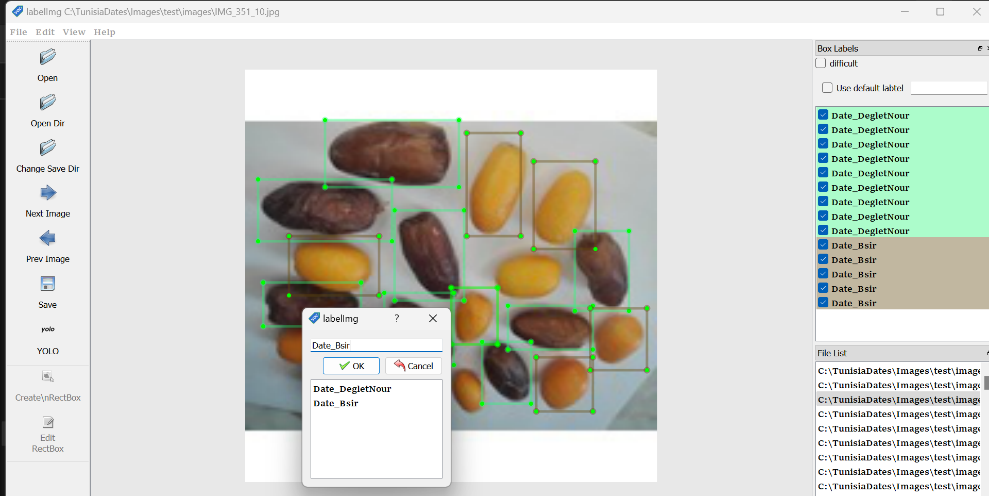Select the Edit RectBox tool icon

[47, 422]
